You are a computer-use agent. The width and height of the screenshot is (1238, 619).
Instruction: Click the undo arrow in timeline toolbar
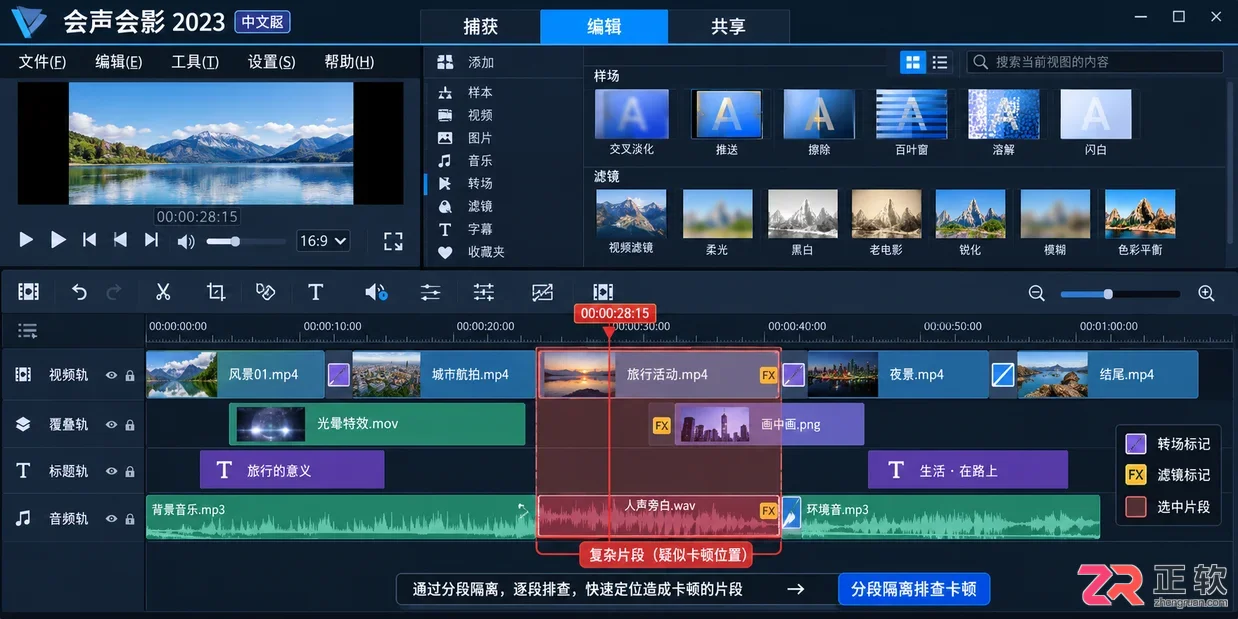pyautogui.click(x=80, y=292)
